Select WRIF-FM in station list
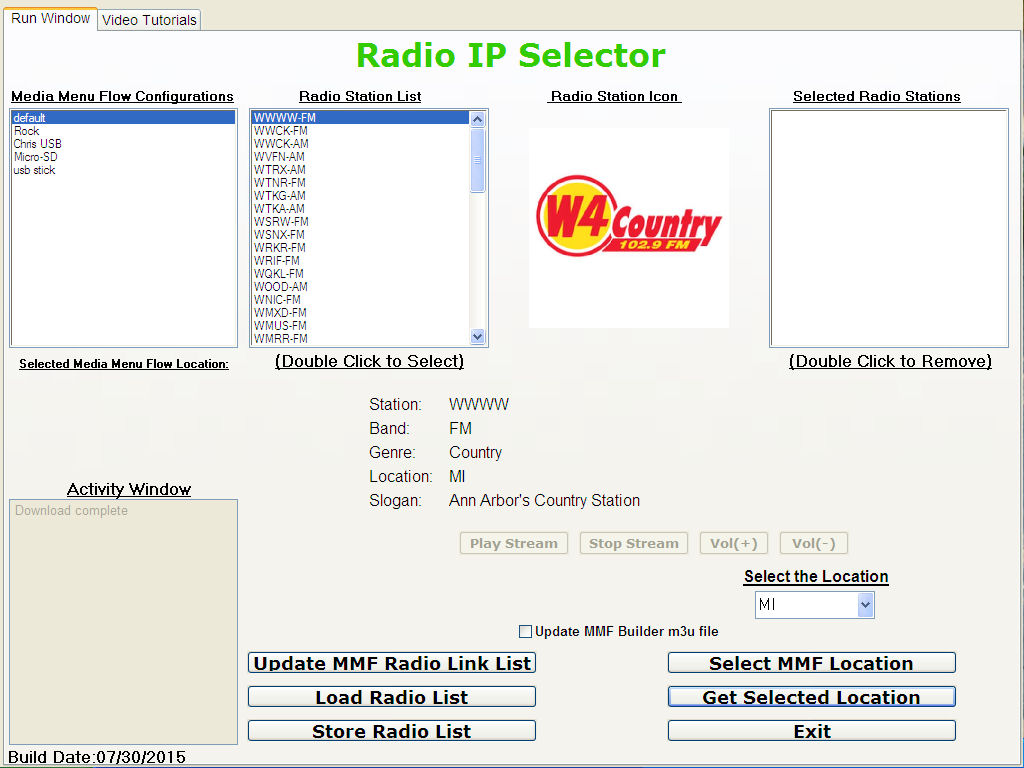 click(x=360, y=261)
